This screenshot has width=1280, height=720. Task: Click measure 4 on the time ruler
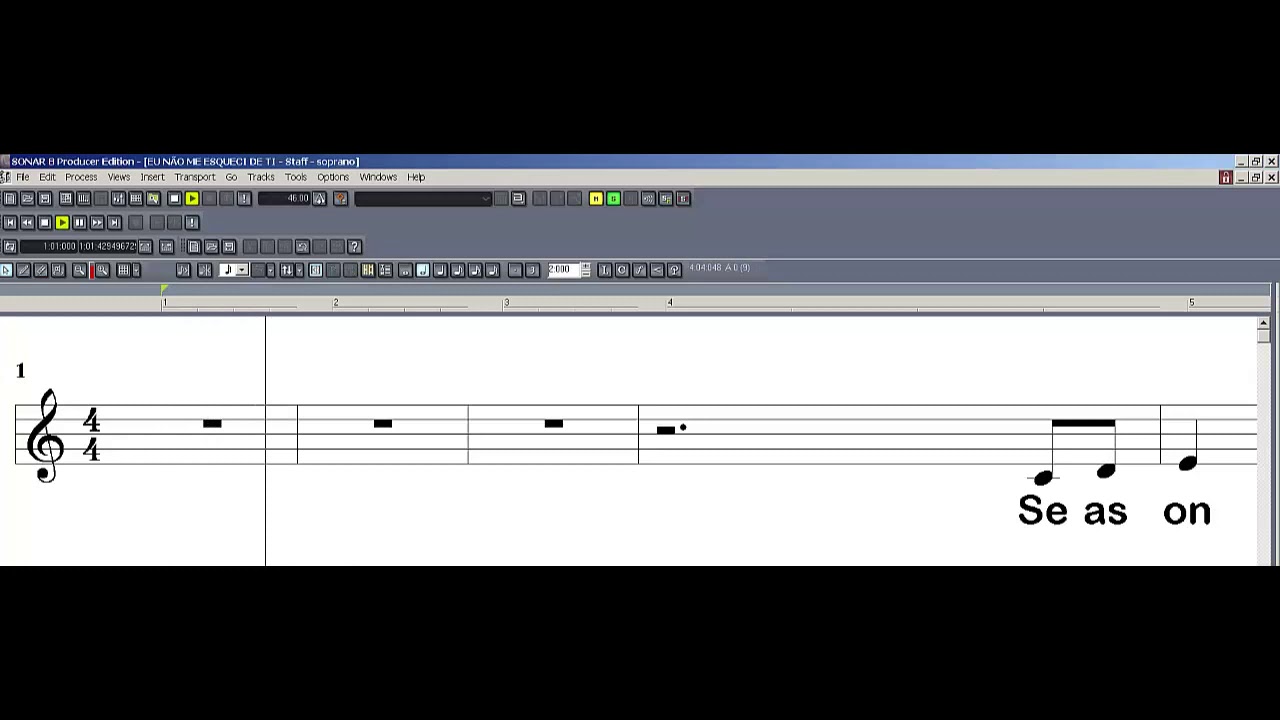pyautogui.click(x=670, y=302)
